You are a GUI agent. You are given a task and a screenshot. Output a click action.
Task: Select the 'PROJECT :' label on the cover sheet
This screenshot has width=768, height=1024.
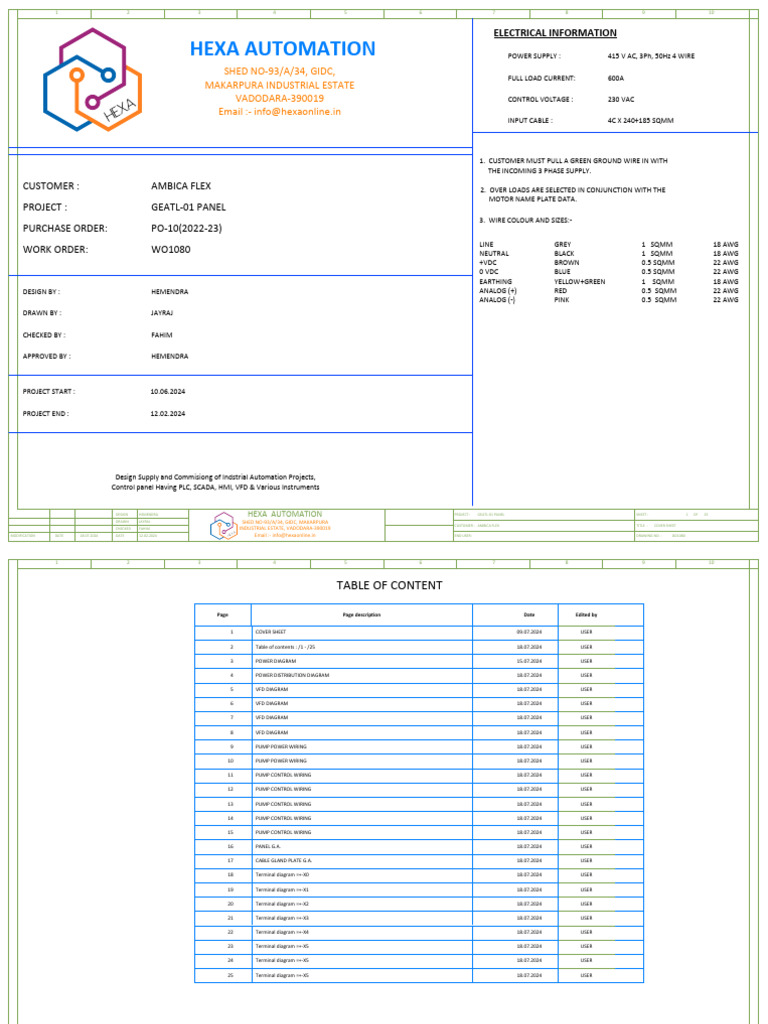45,207
